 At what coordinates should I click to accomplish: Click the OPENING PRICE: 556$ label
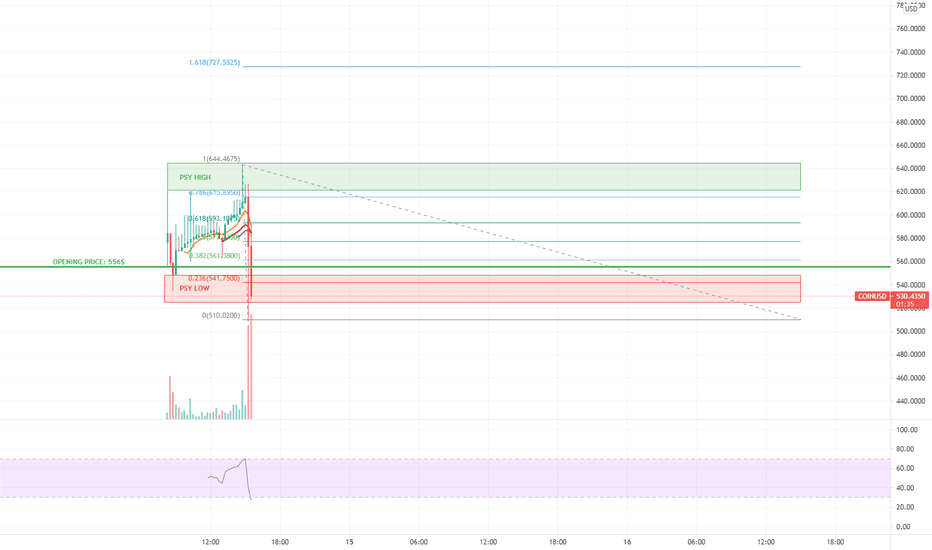pyautogui.click(x=89, y=262)
